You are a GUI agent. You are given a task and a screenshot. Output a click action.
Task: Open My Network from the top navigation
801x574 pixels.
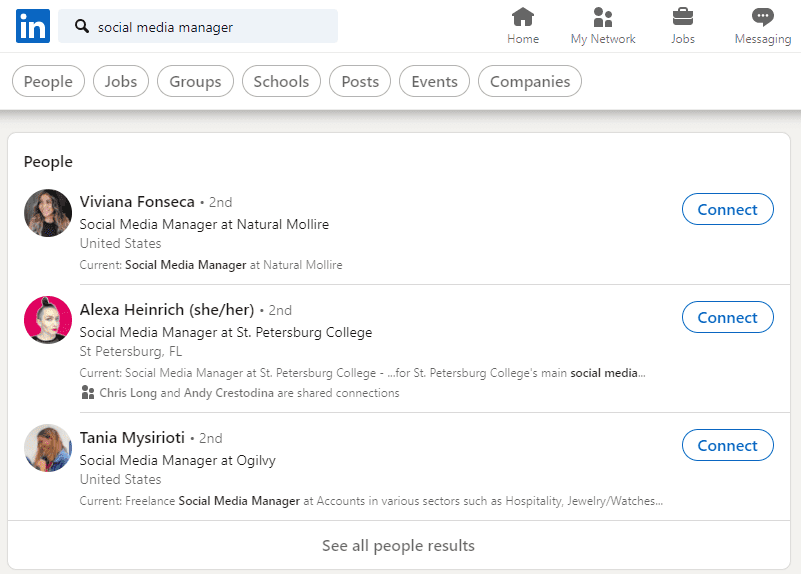tap(603, 26)
